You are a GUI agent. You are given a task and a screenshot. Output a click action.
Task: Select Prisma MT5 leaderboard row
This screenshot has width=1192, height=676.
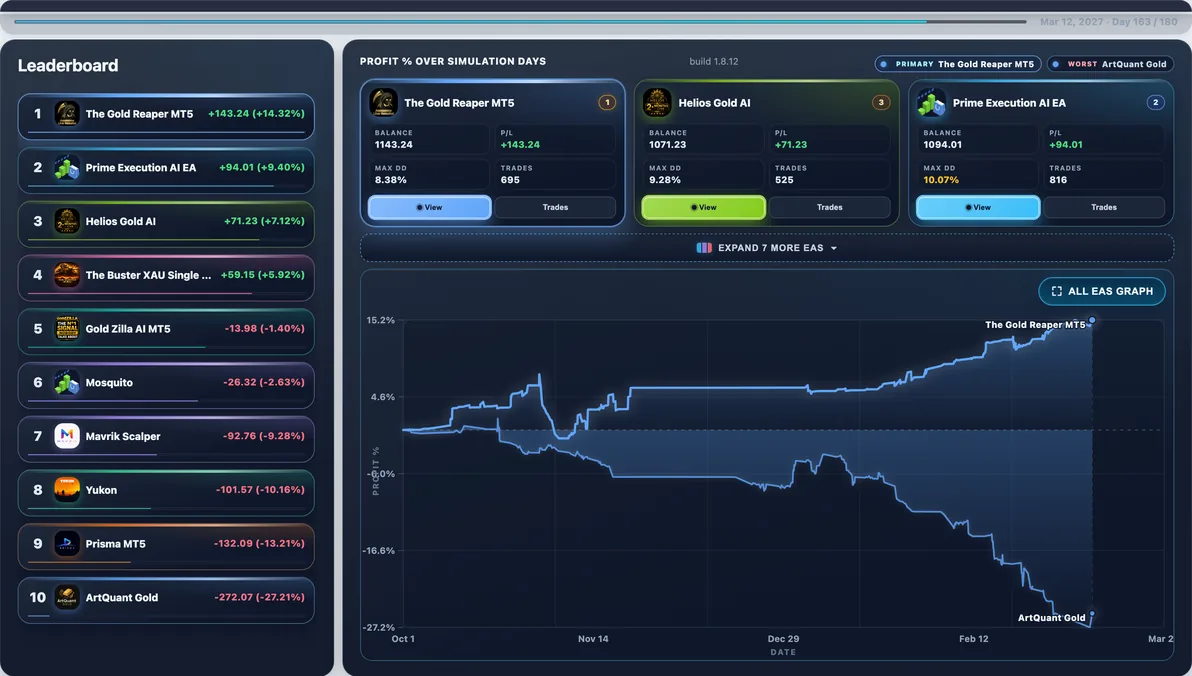166,547
